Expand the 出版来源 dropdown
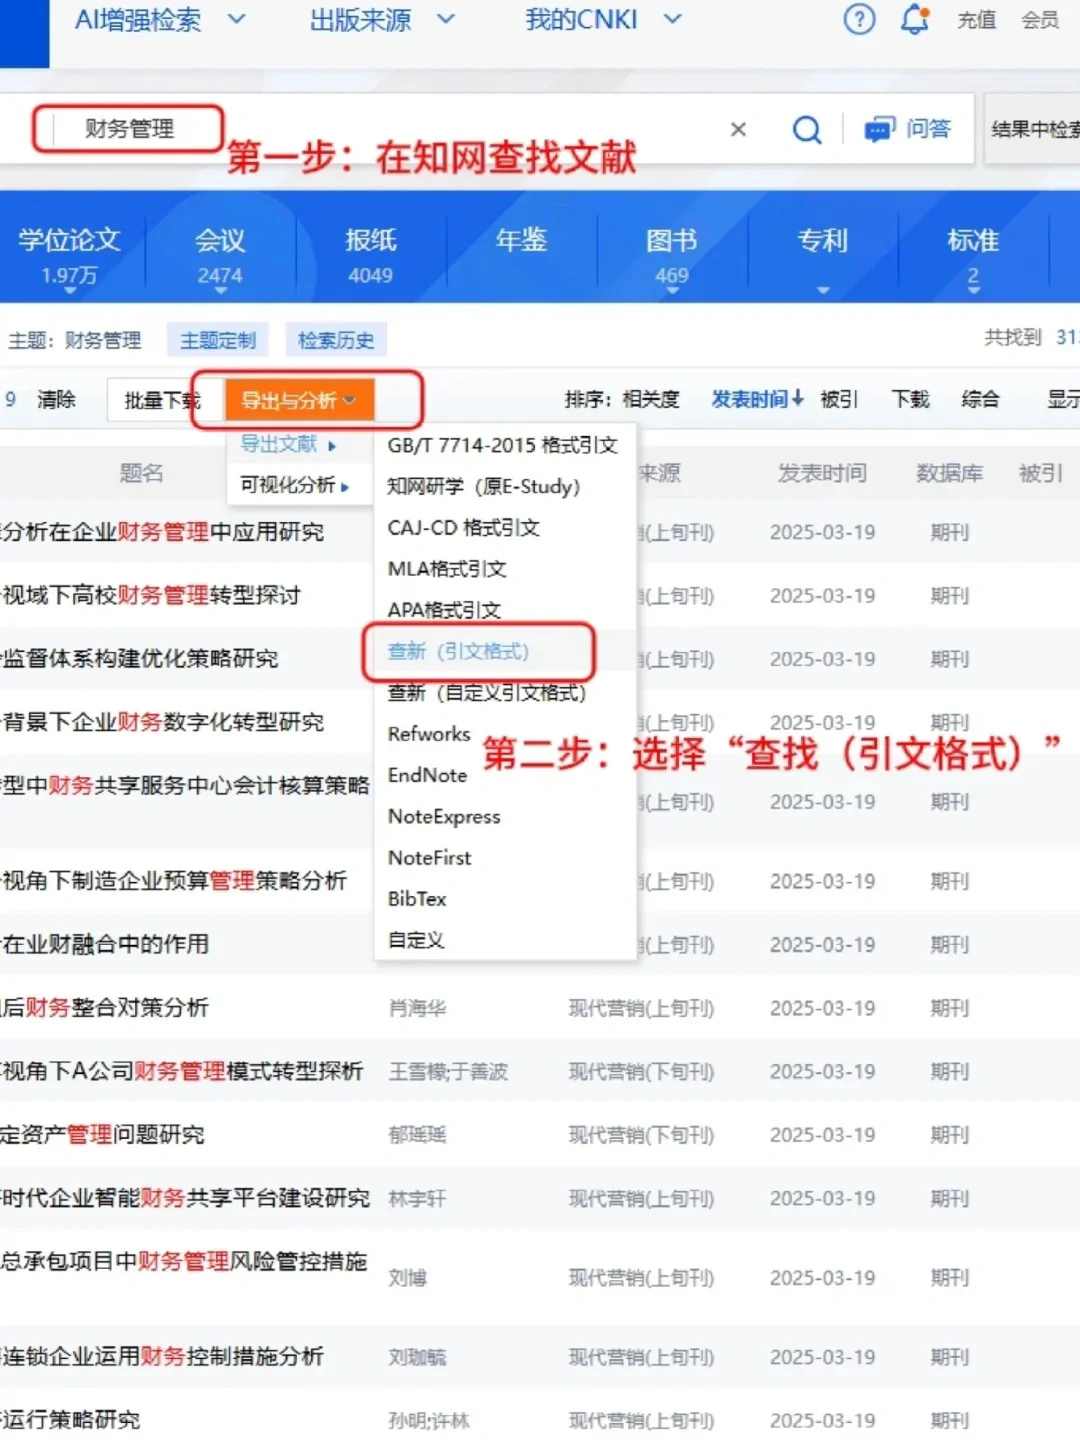 [446, 18]
